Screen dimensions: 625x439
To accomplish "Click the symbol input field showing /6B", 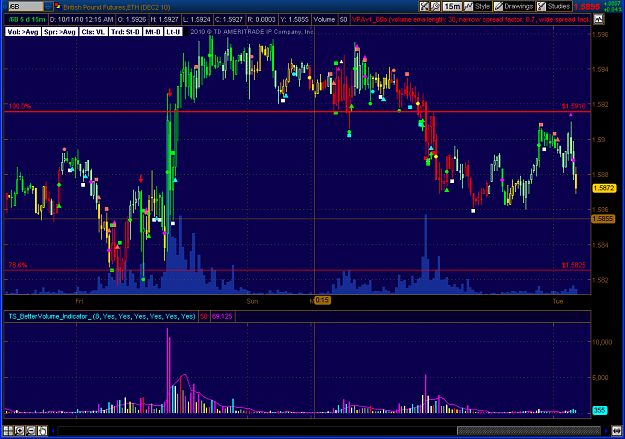I will click(26, 6).
